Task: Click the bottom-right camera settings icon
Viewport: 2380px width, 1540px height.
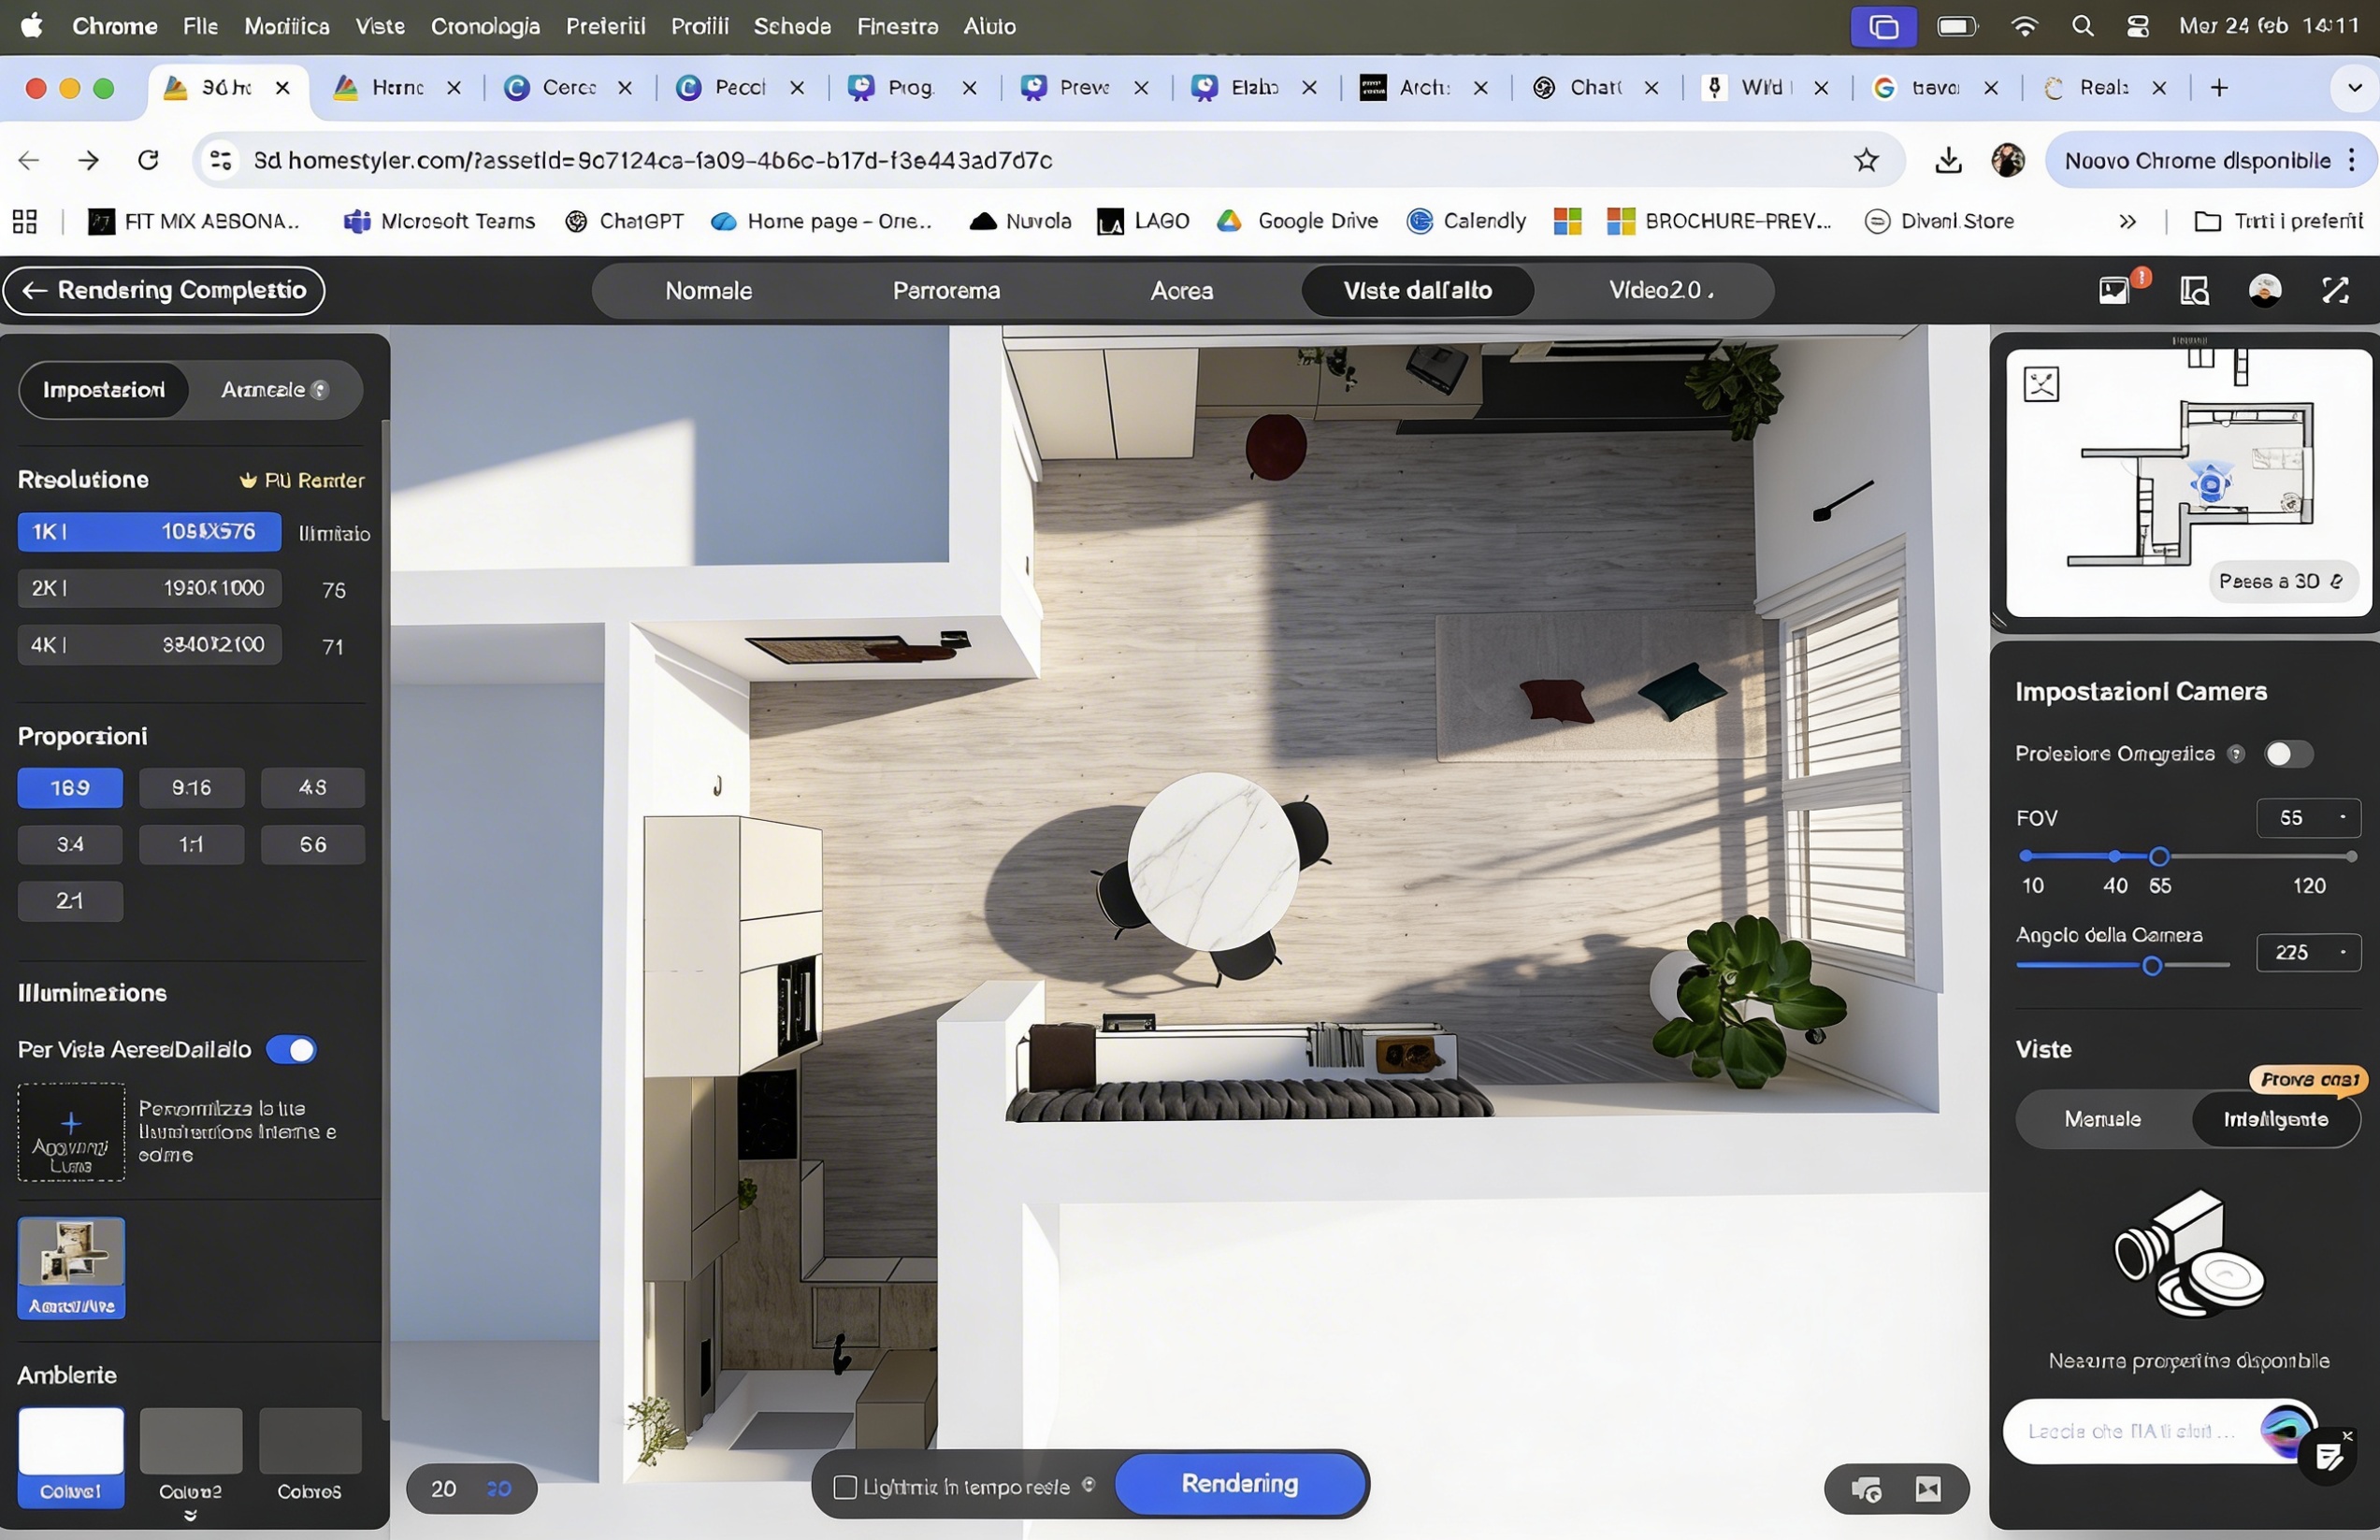Action: (1865, 1490)
